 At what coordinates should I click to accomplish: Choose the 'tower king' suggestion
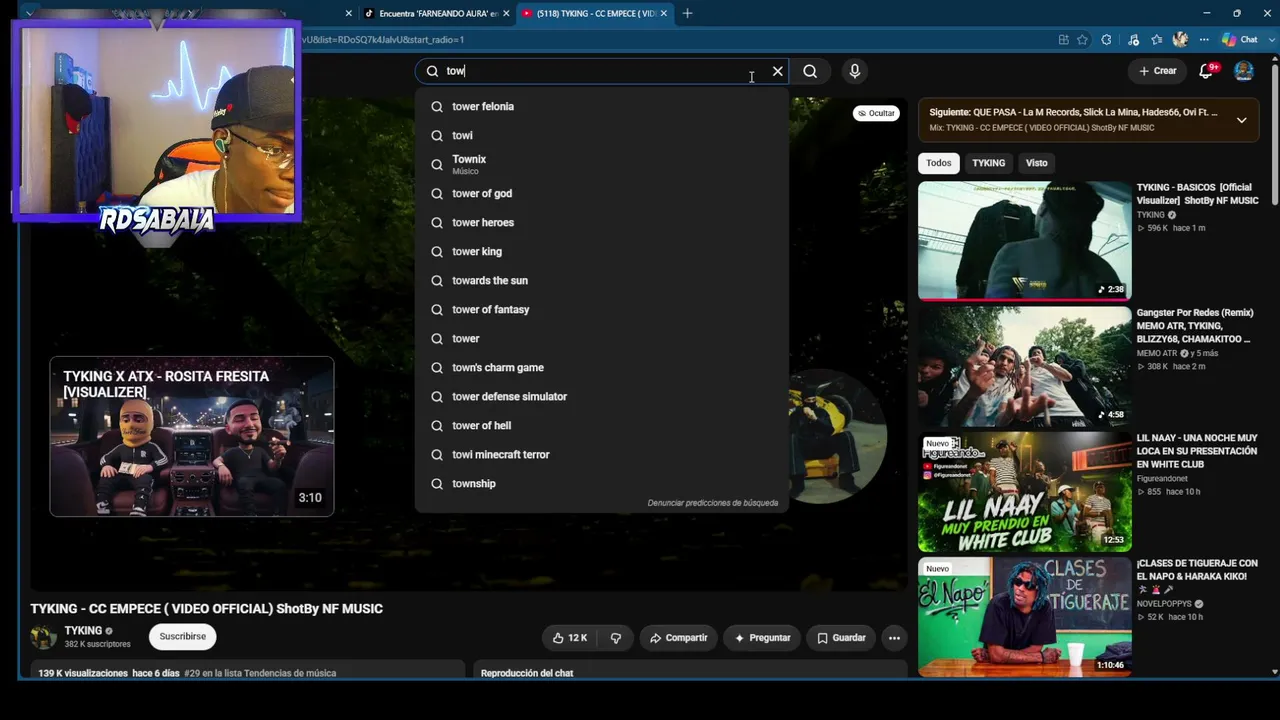(602, 251)
